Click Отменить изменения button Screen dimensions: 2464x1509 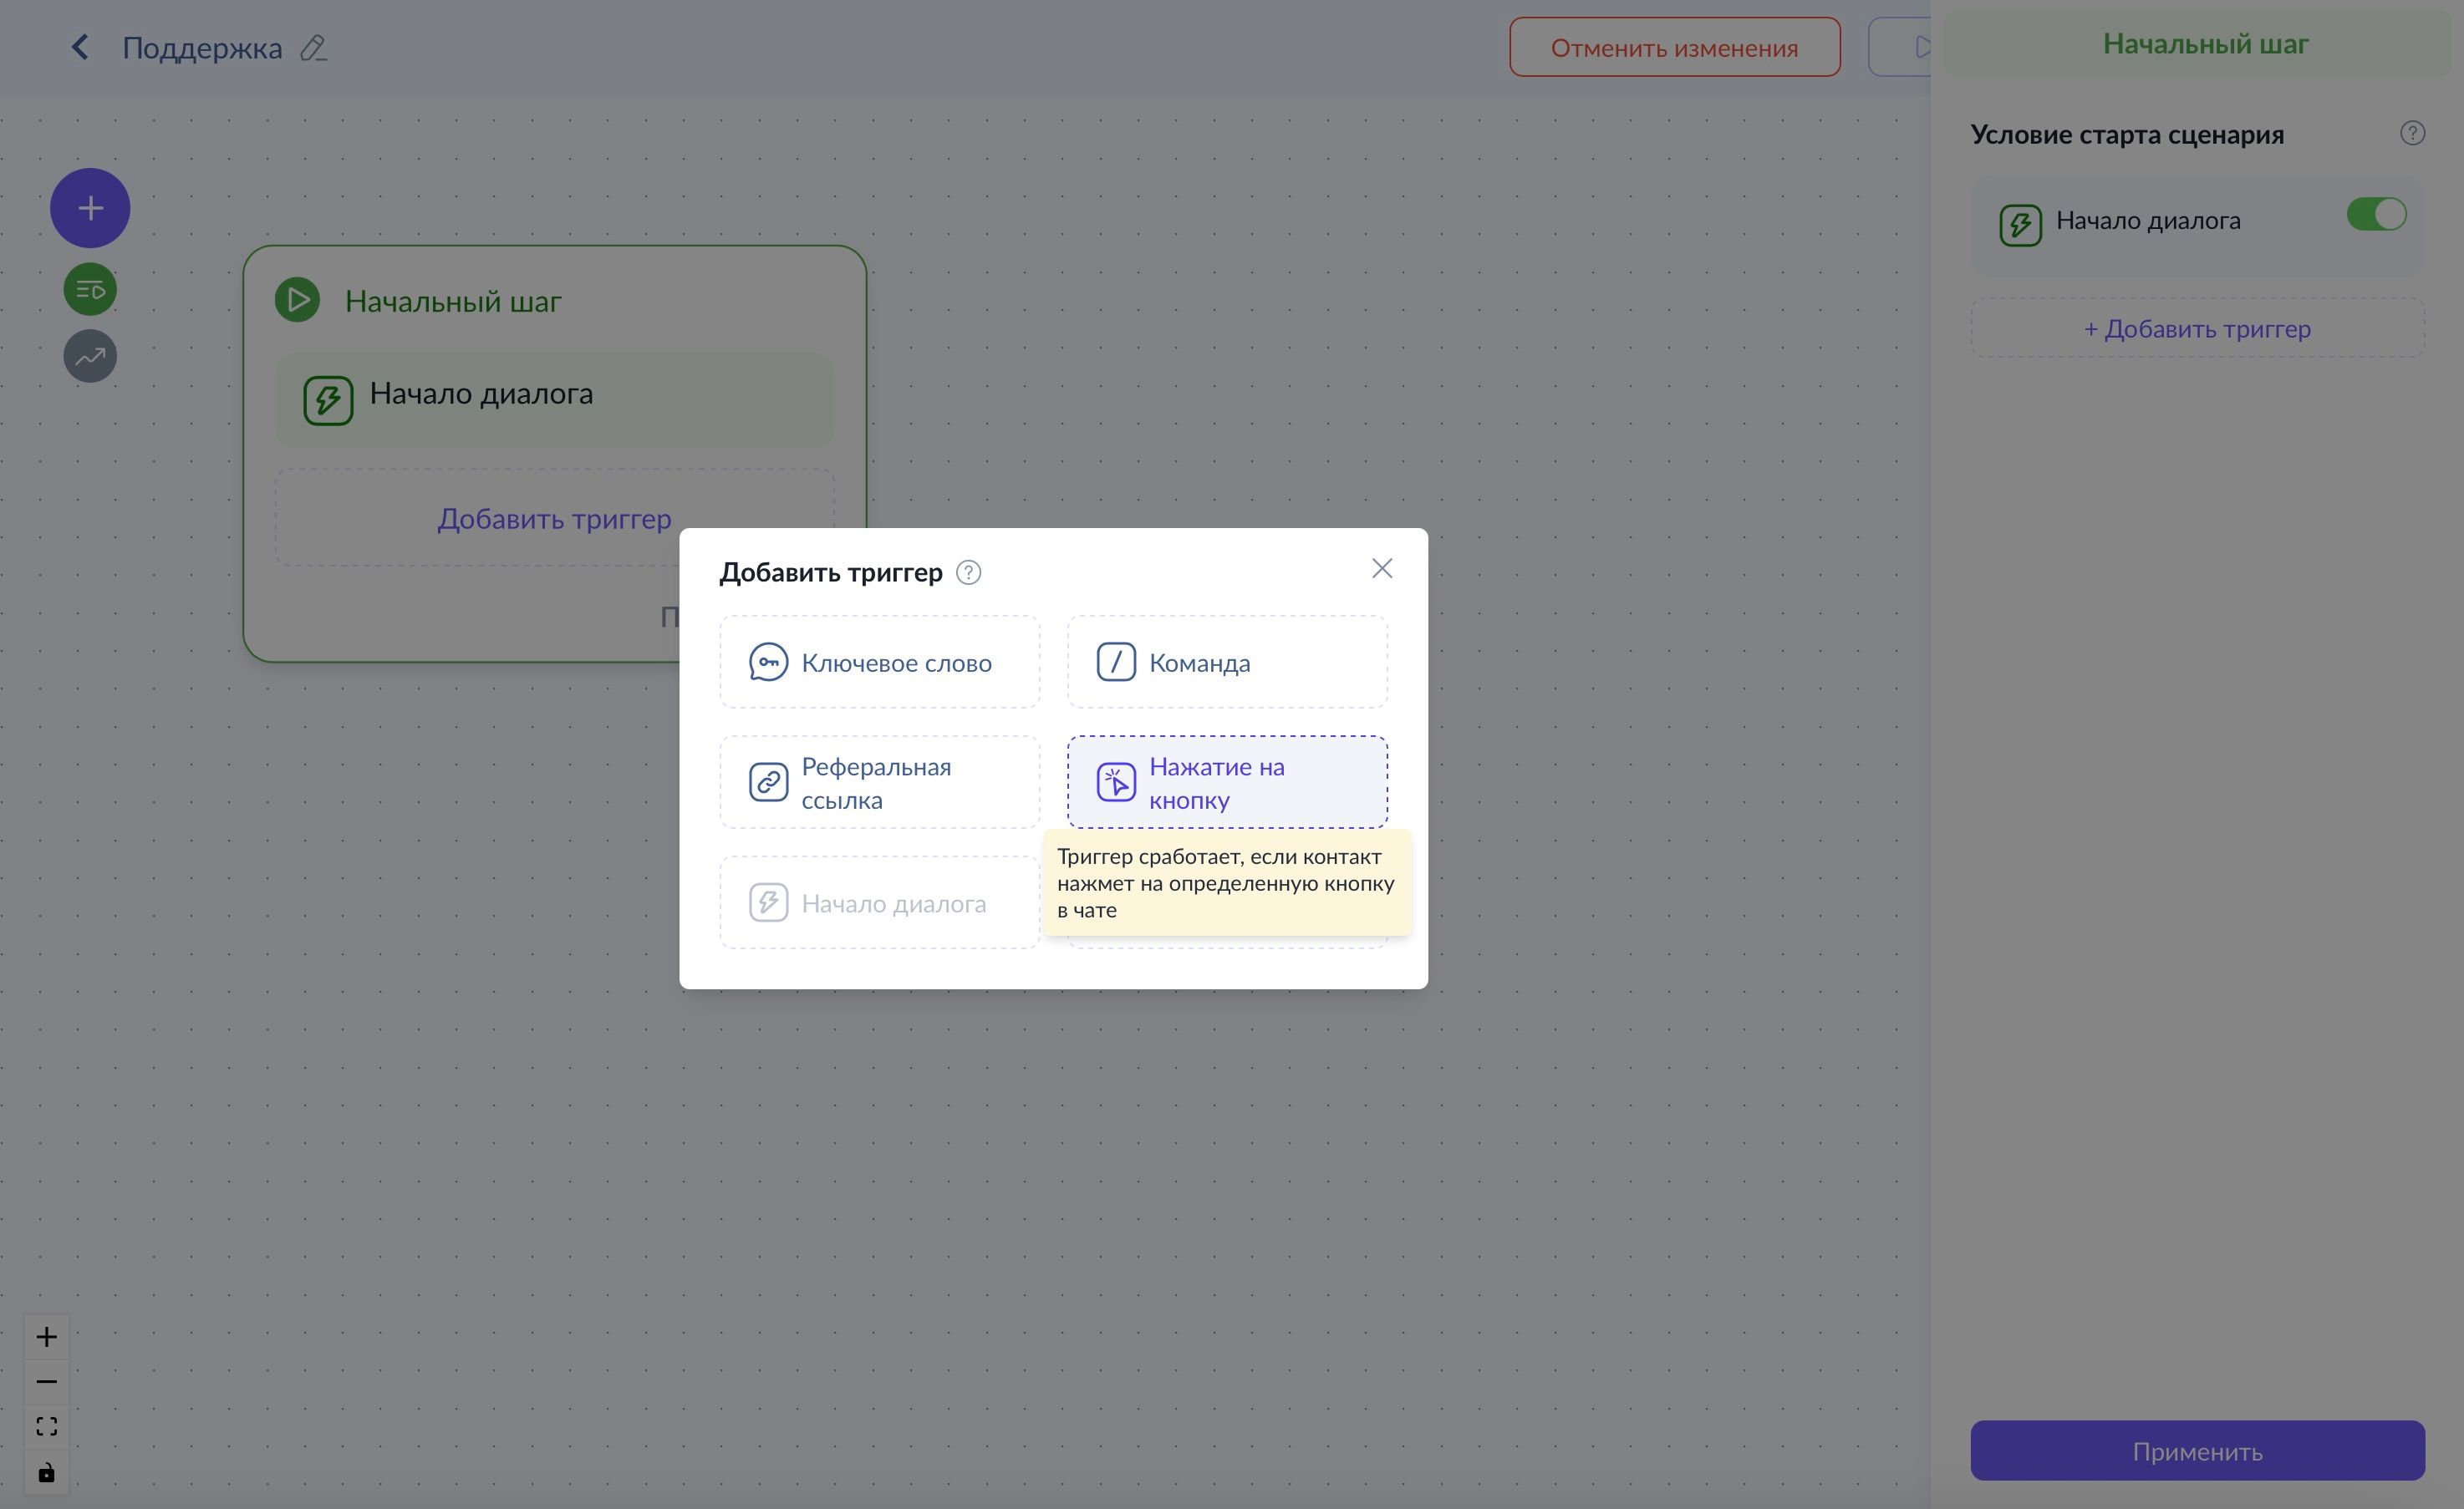point(1674,47)
